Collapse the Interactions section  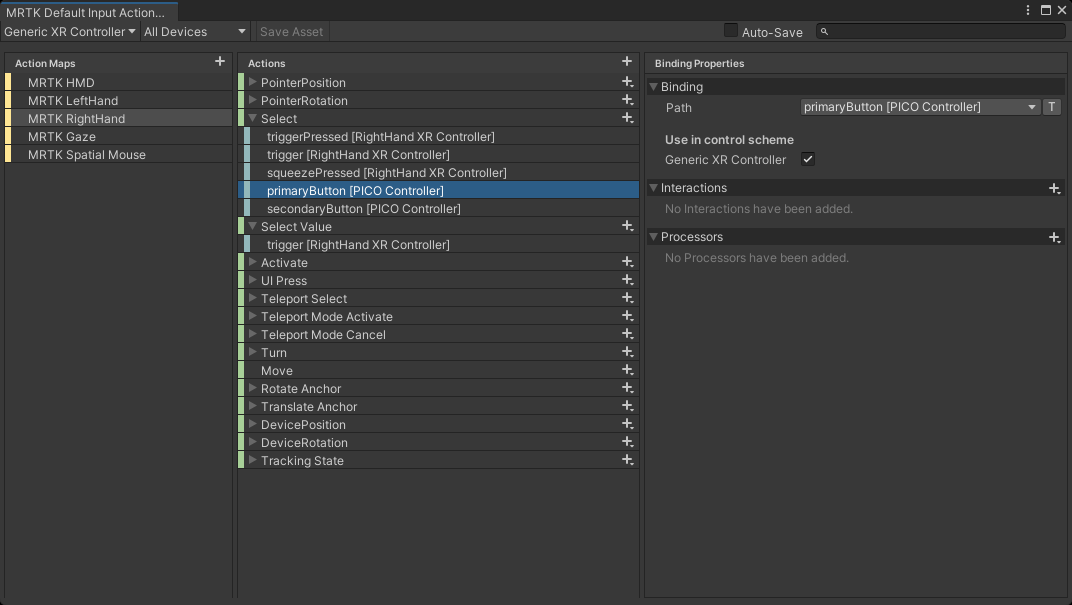(x=653, y=188)
